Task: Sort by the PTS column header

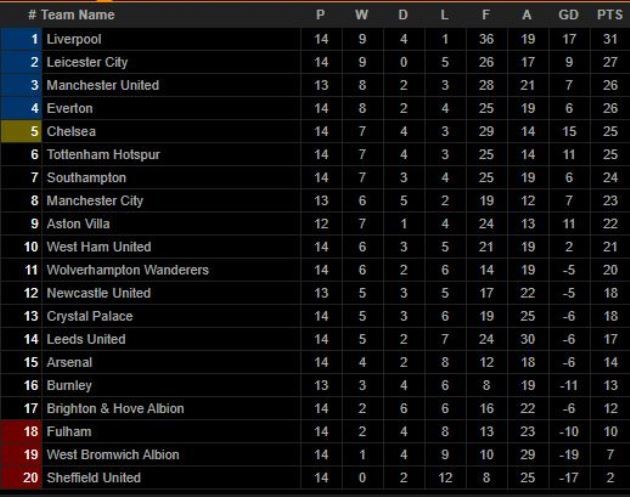Action: [x=608, y=15]
